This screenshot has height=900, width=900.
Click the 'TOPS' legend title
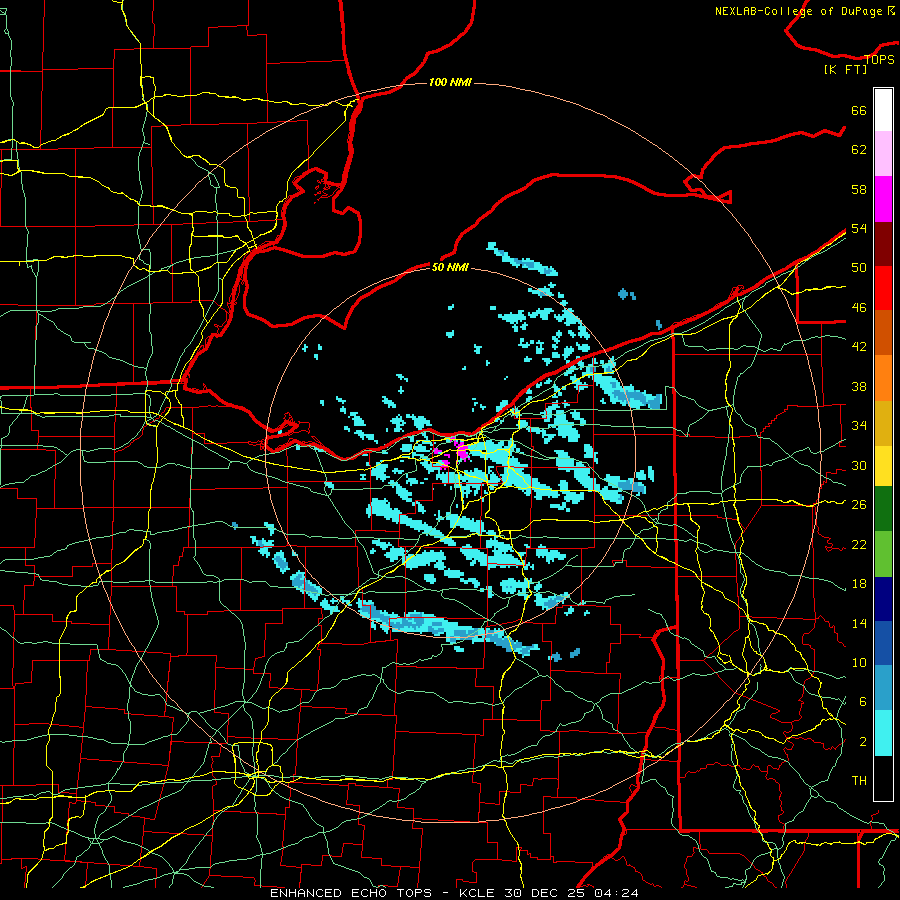coord(879,59)
